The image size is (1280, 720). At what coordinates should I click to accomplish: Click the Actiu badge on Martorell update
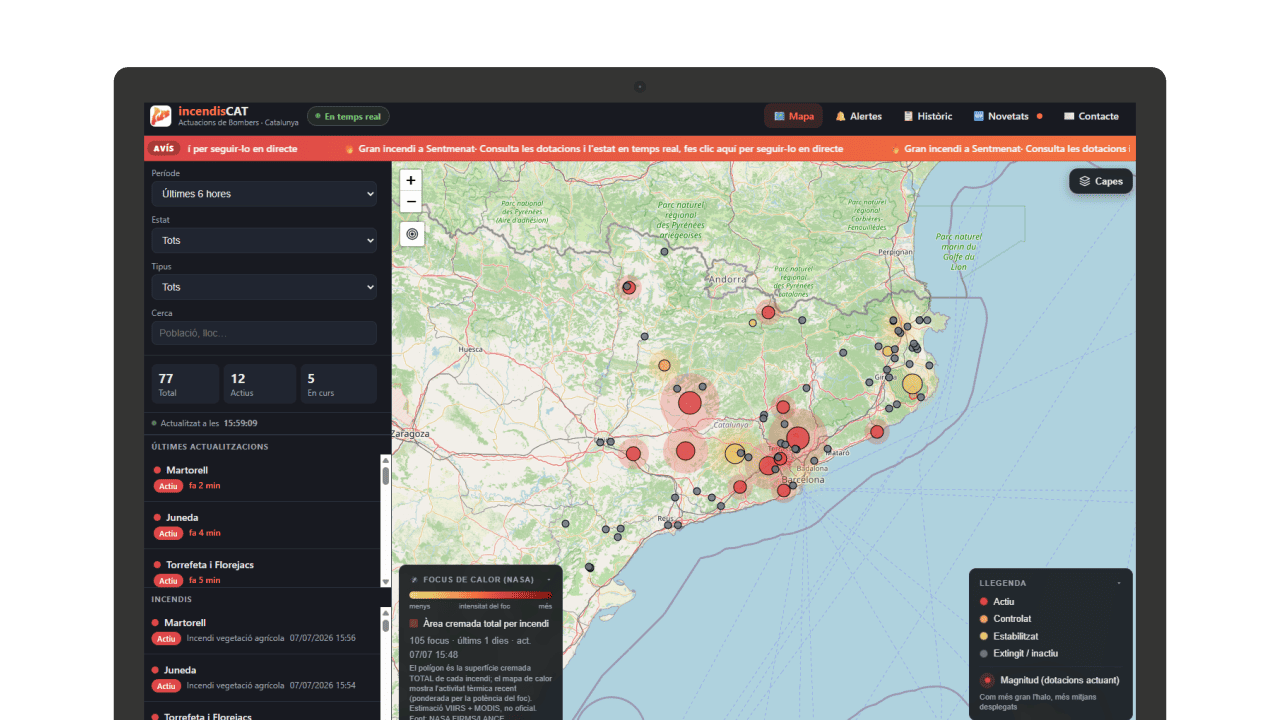click(168, 485)
